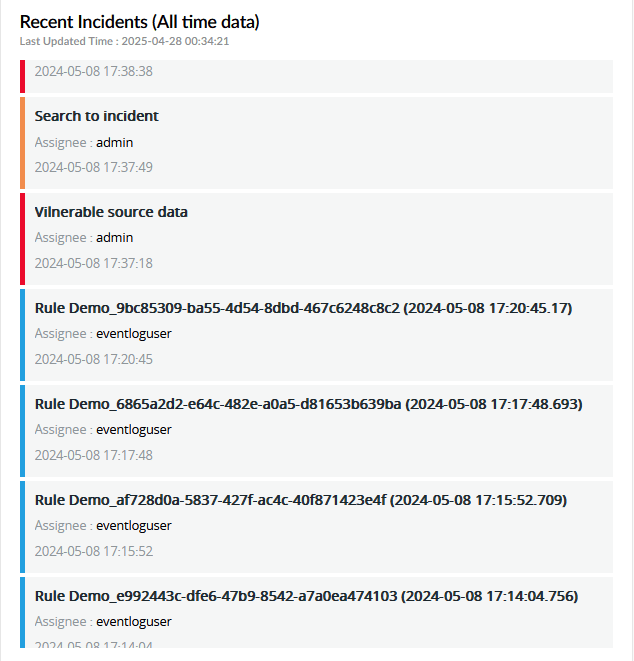The height and width of the screenshot is (661, 634).
Task: Click the 2024-05-08 17:37:49 timestamp
Action: click(94, 167)
